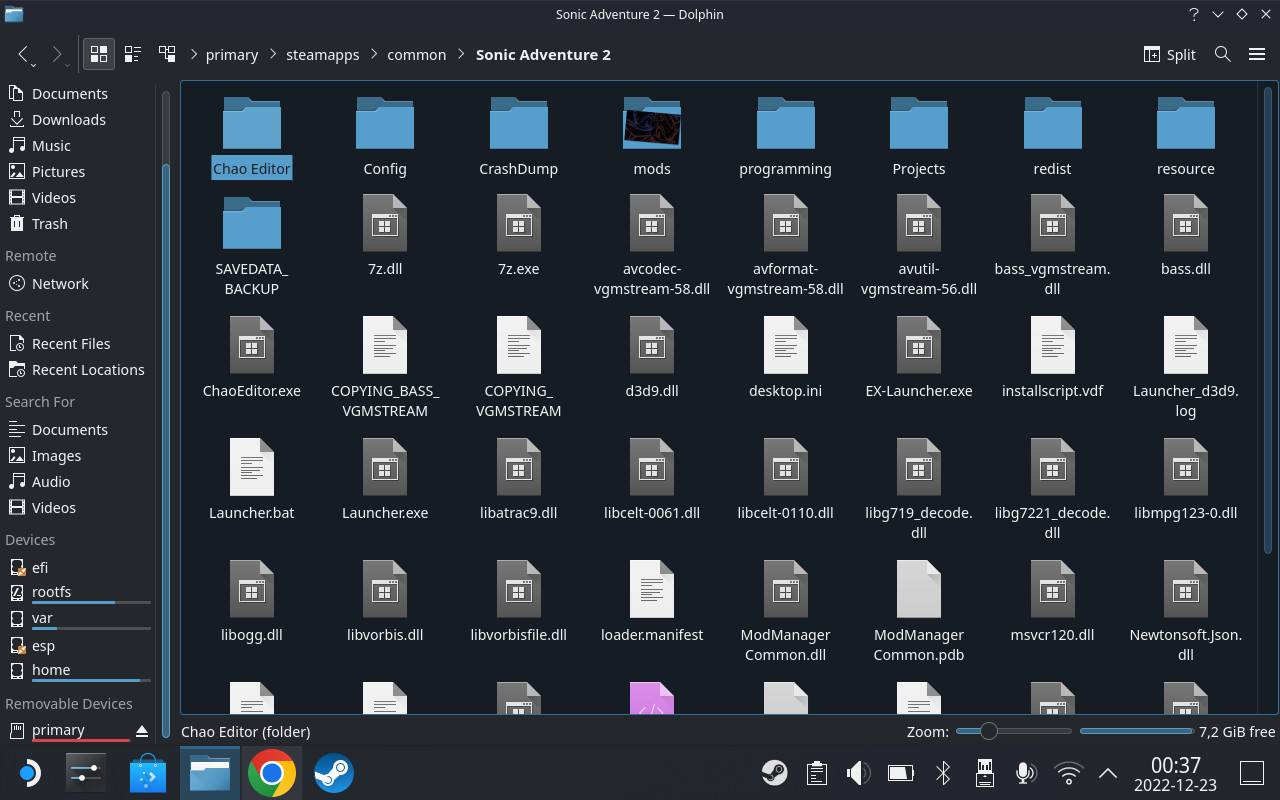Click the back navigation arrow
Viewport: 1280px width, 800px height.
24,54
